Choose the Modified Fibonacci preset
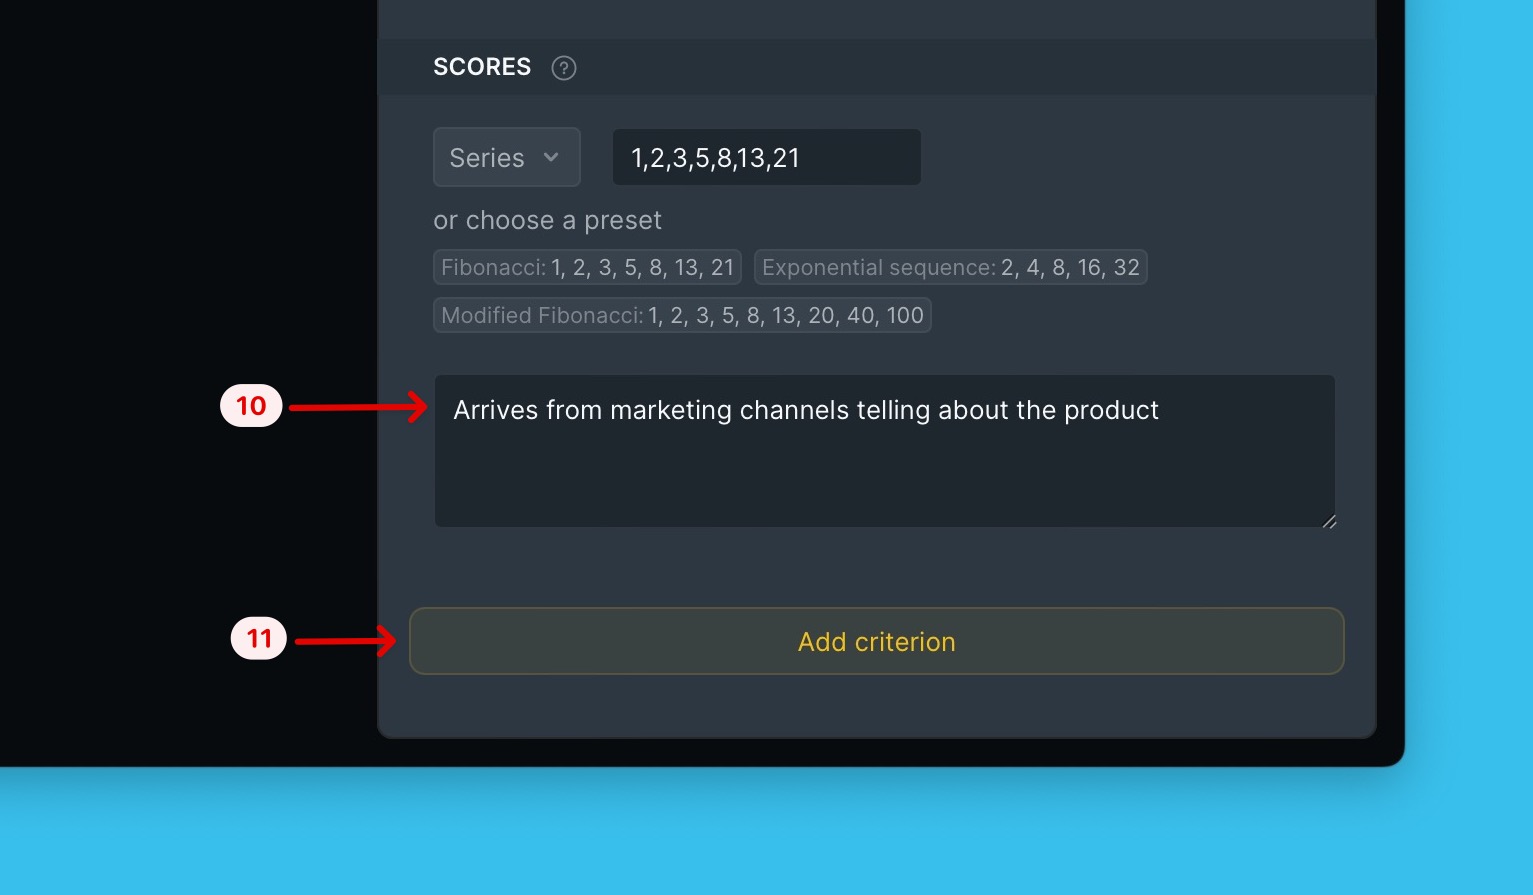Screen dimensions: 1533x895 [x=682, y=315]
